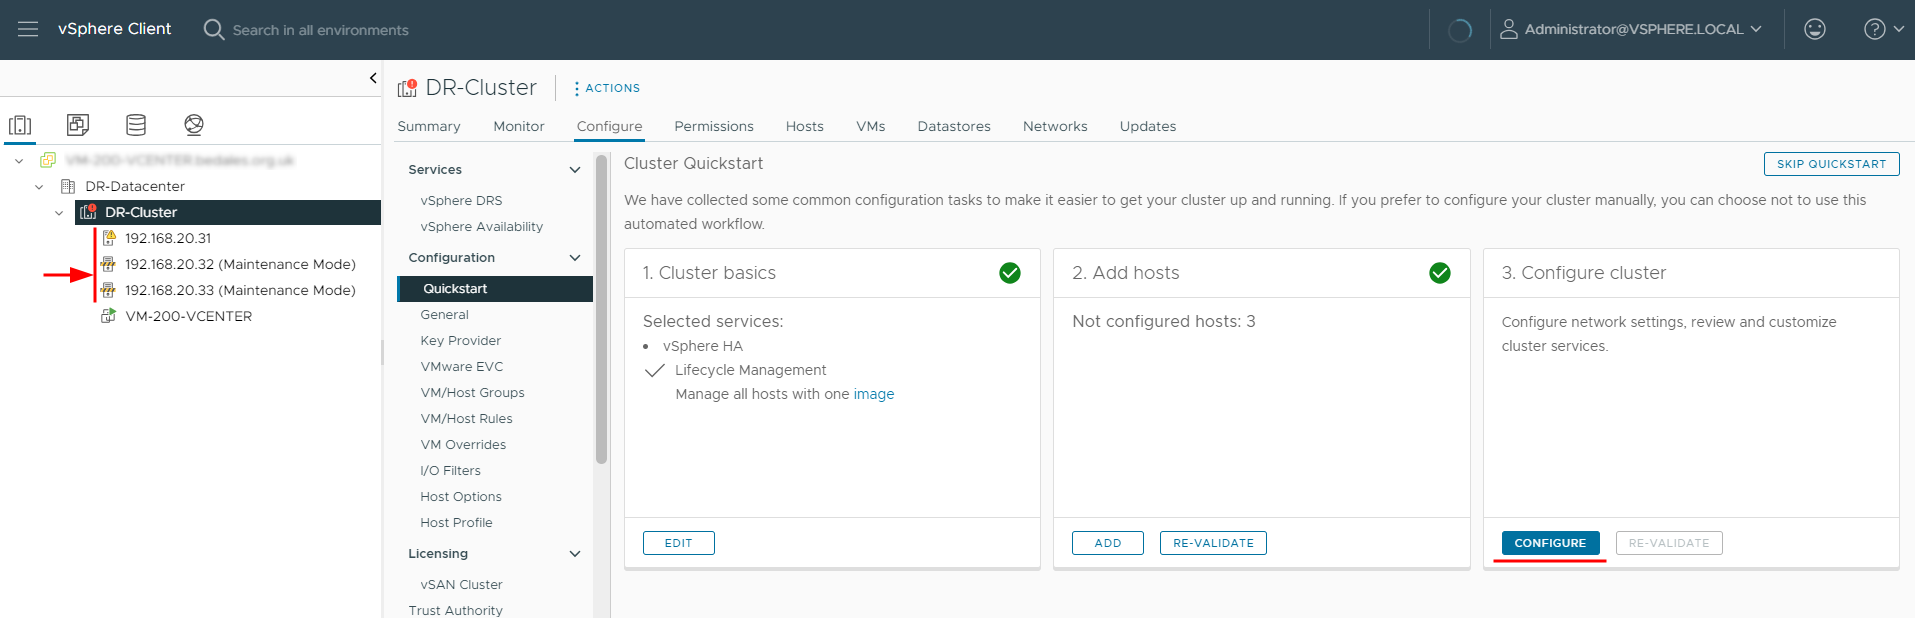The width and height of the screenshot is (1915, 618).
Task: Select vSphere Availability setting
Action: [x=482, y=227]
